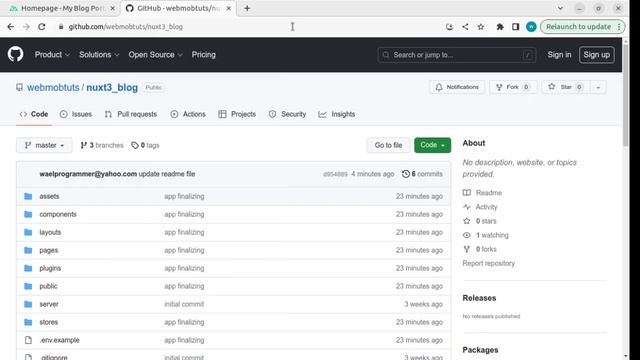Image resolution: width=640 pixels, height=360 pixels.
Task: Open the star lists dropdown arrow
Action: (x=598, y=87)
